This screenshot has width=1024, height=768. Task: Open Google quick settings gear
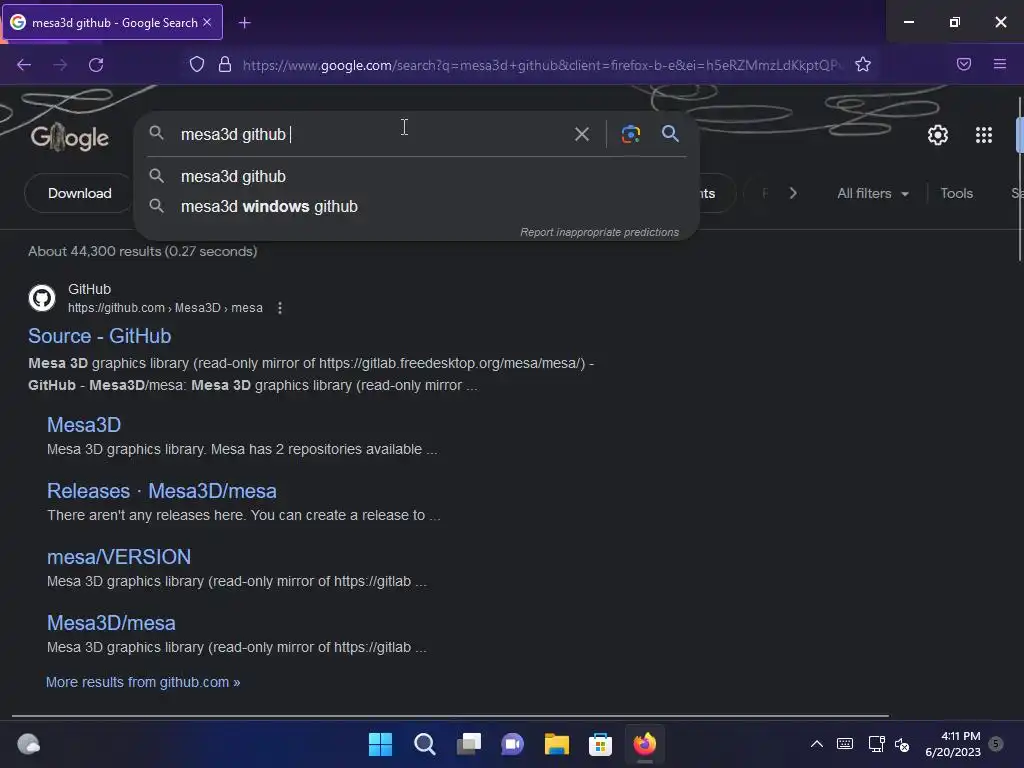tap(938, 135)
